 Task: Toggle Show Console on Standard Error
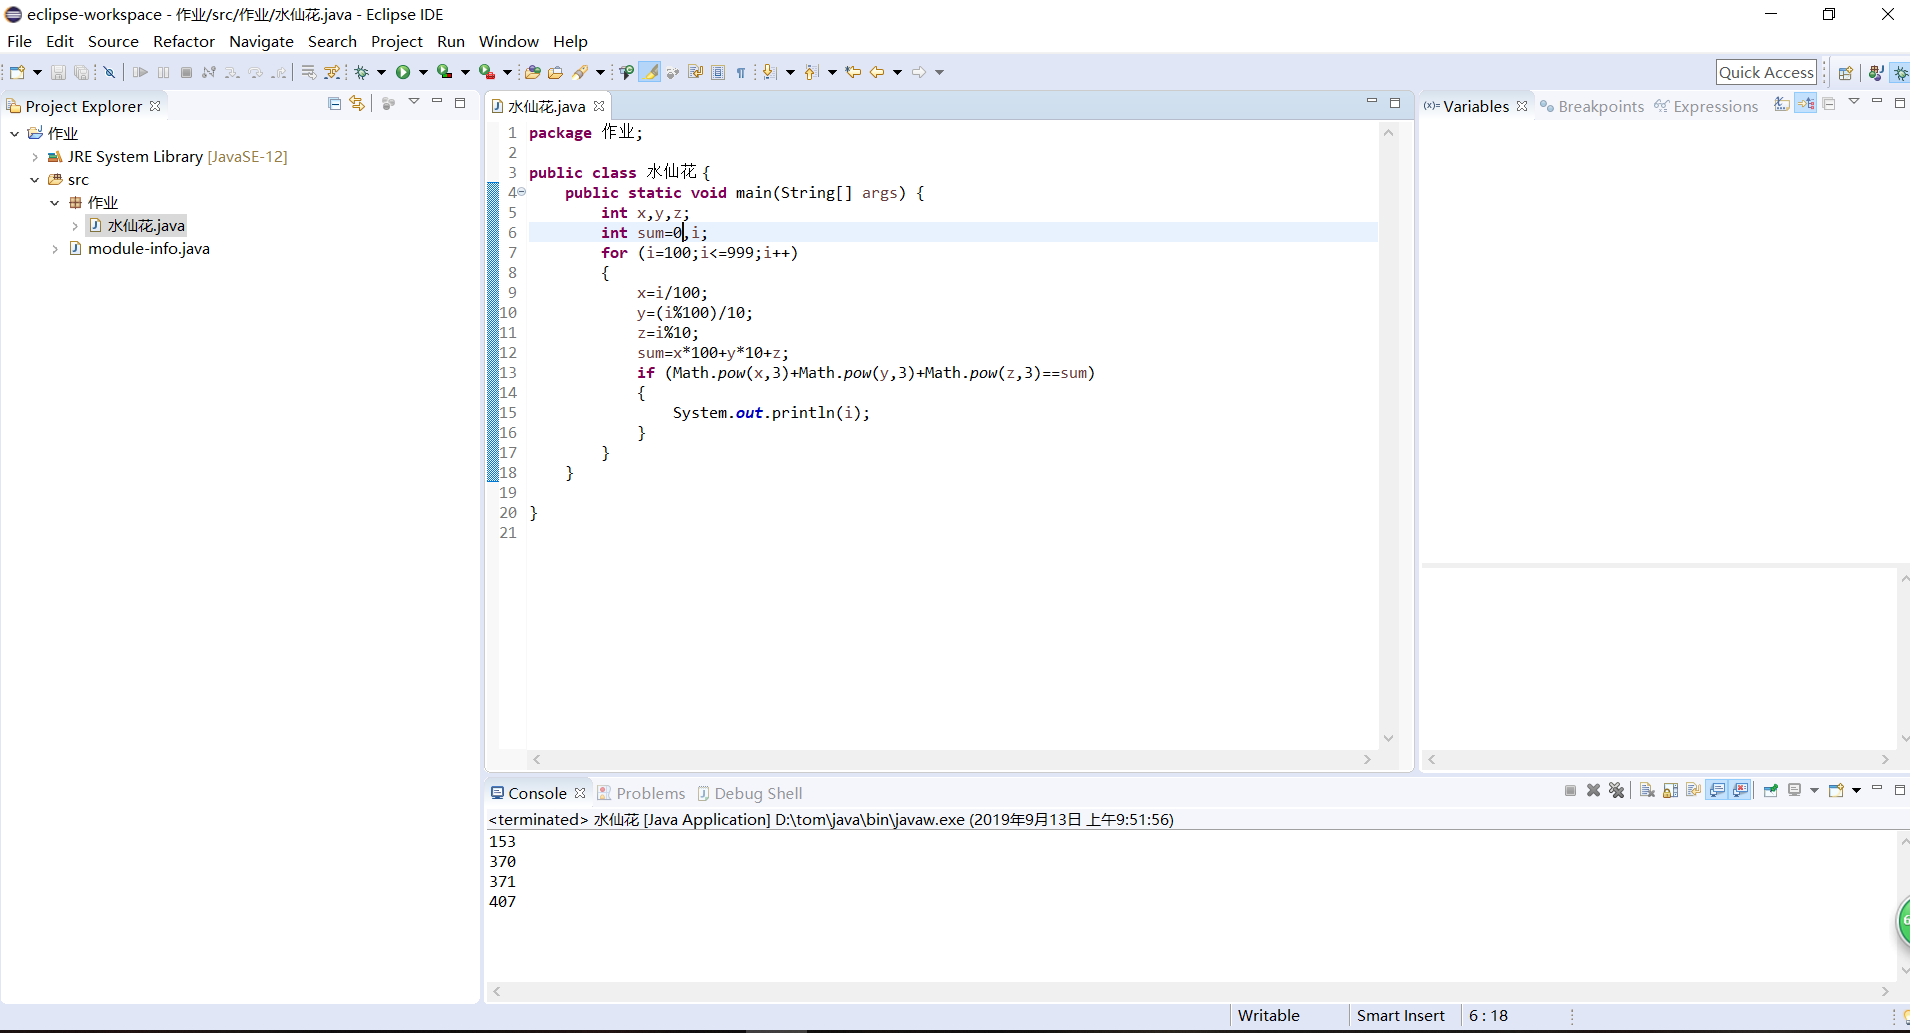[1741, 790]
